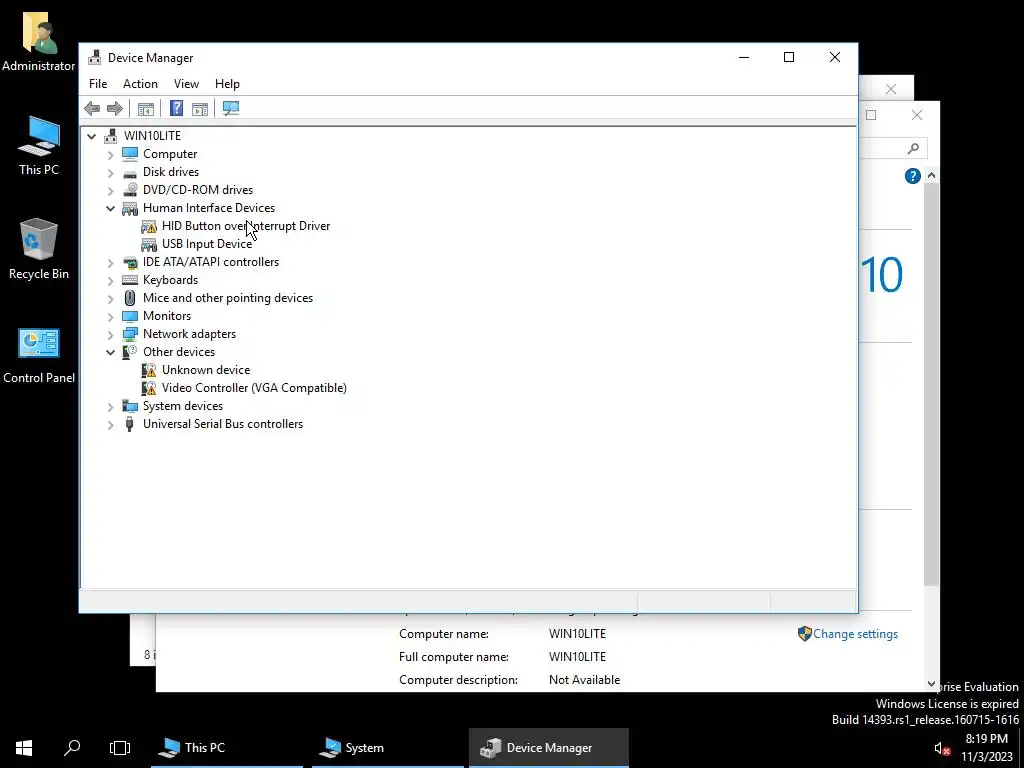Click the DVD/CD-ROM drives icon

coord(130,190)
